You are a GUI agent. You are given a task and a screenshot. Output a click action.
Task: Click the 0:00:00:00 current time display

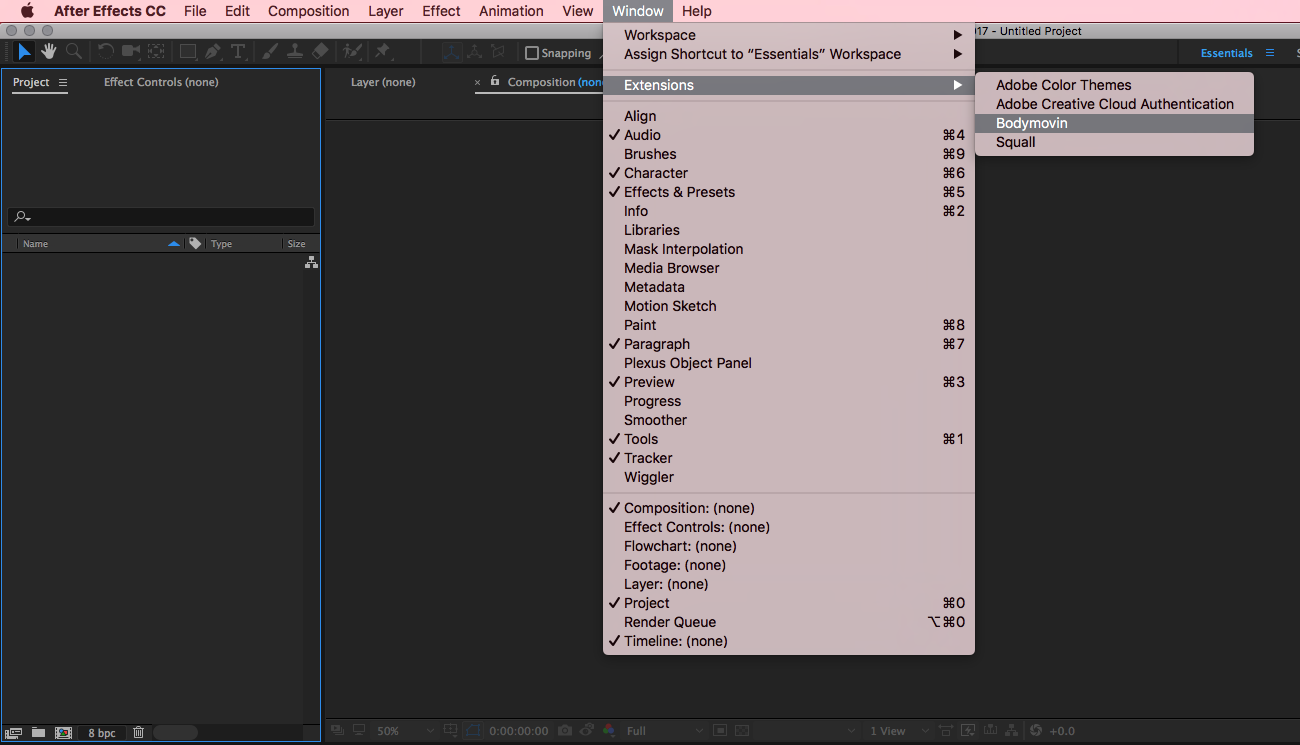point(518,731)
